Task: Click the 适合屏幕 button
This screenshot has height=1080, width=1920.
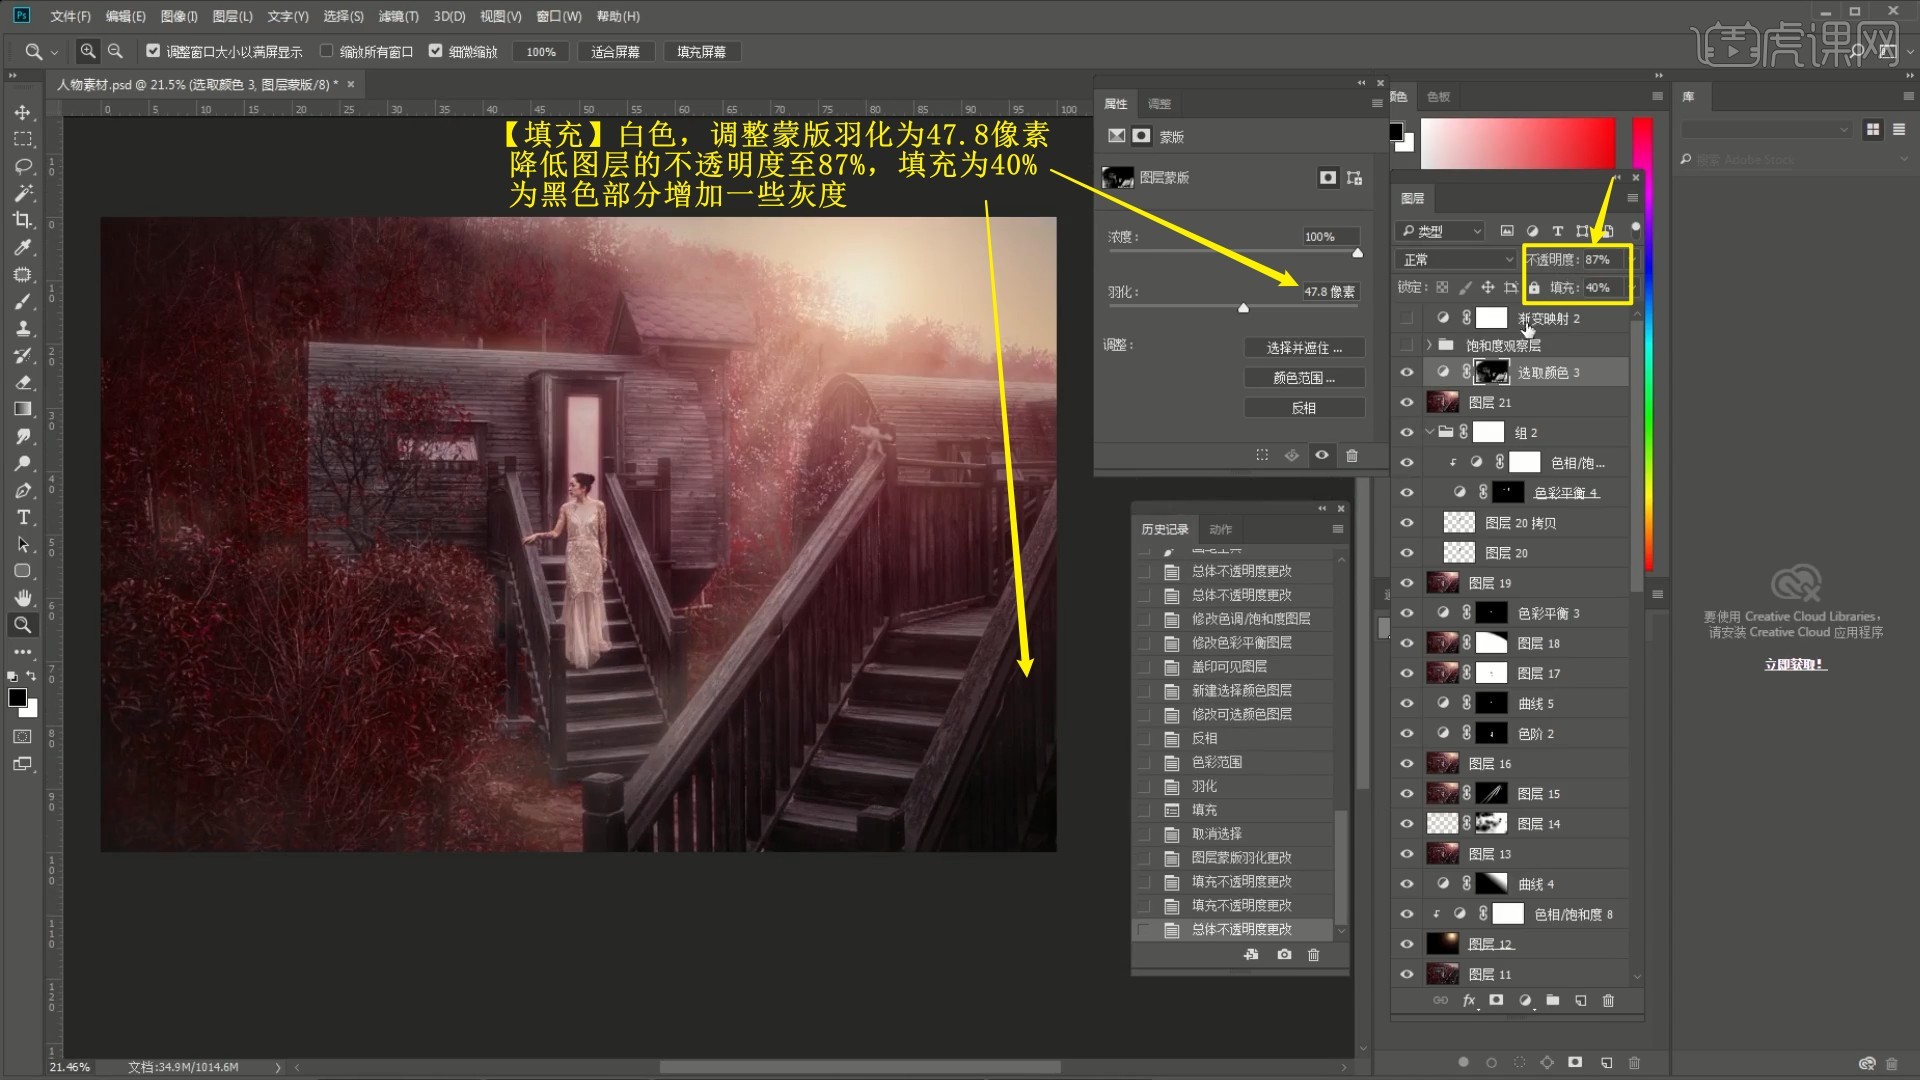Action: pos(615,52)
